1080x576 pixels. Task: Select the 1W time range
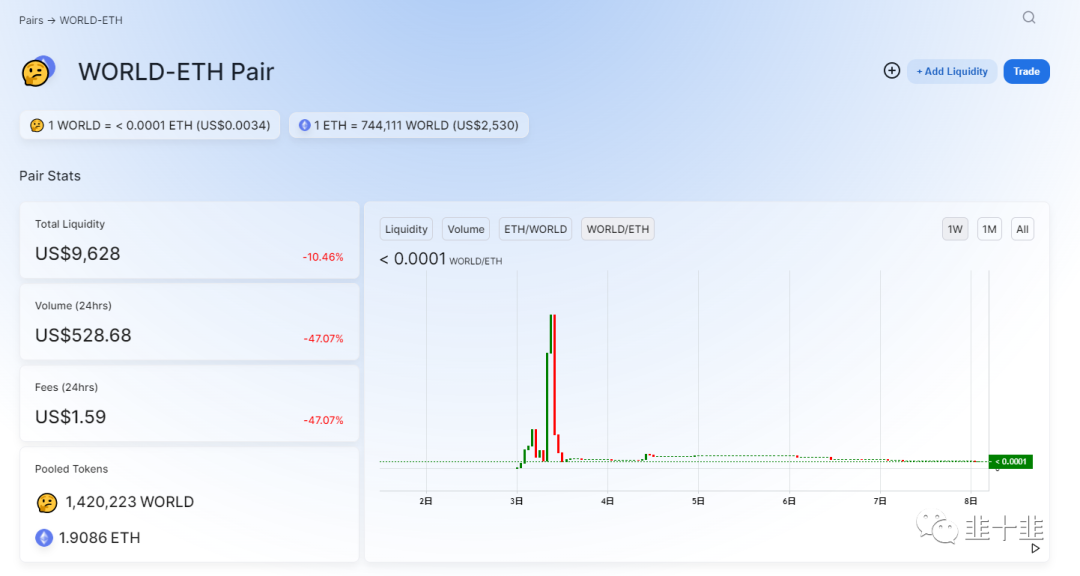tap(955, 229)
